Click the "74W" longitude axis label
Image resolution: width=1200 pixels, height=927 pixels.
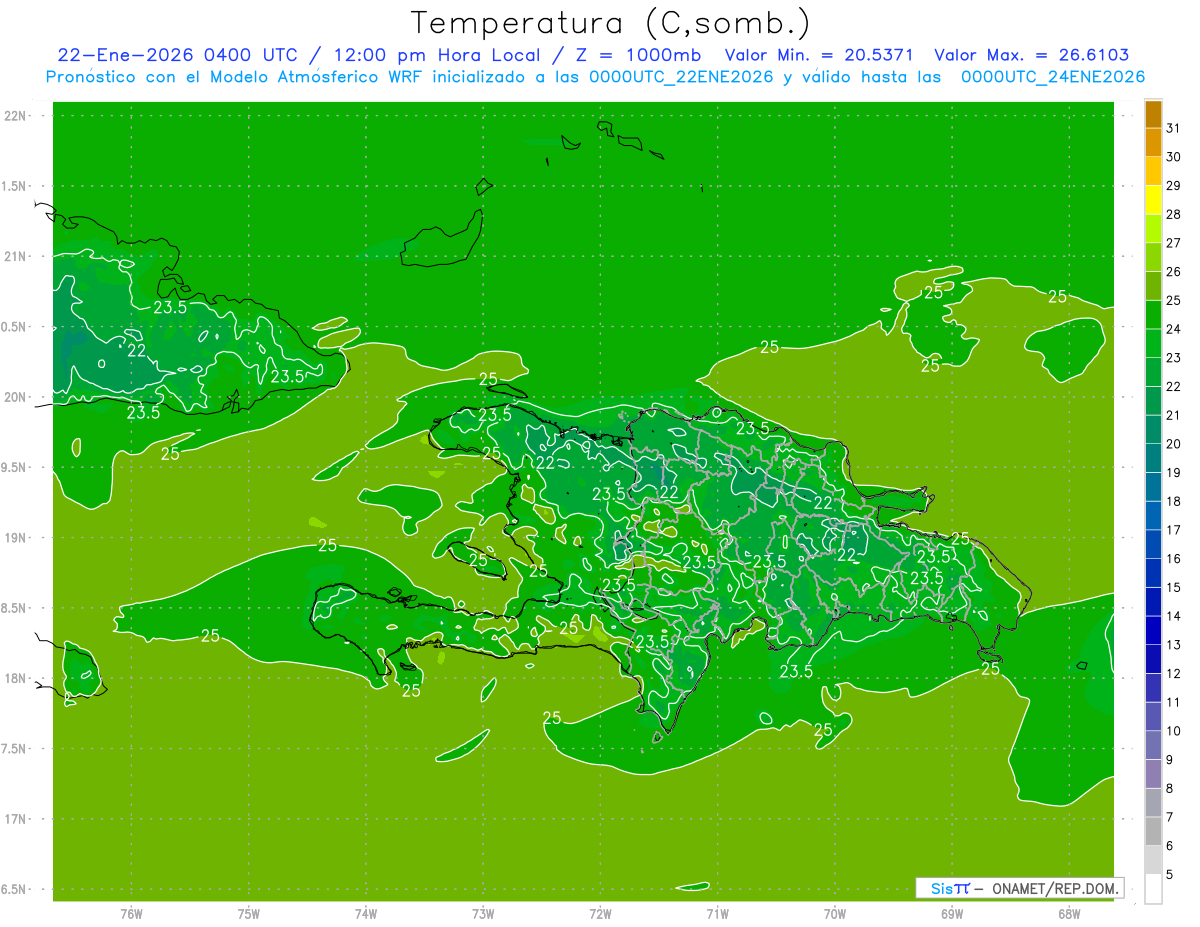click(x=365, y=914)
